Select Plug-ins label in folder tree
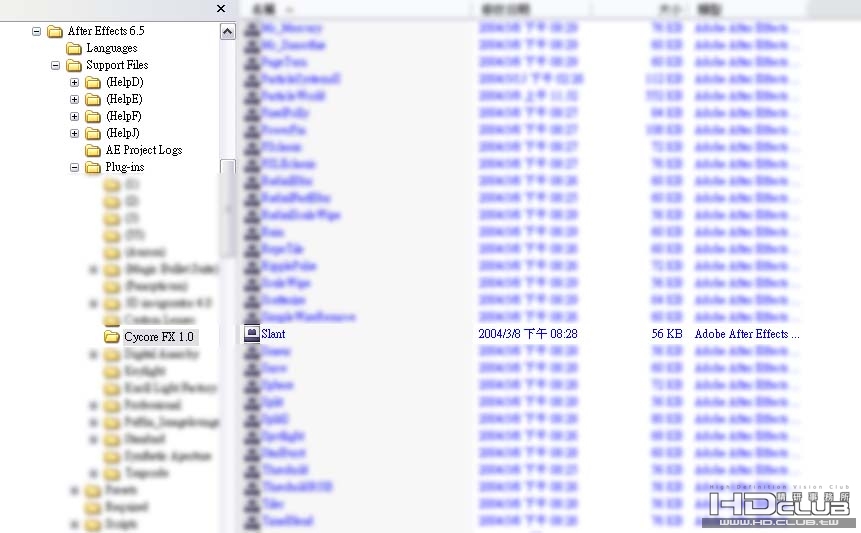The width and height of the screenshot is (861, 533). tap(125, 167)
